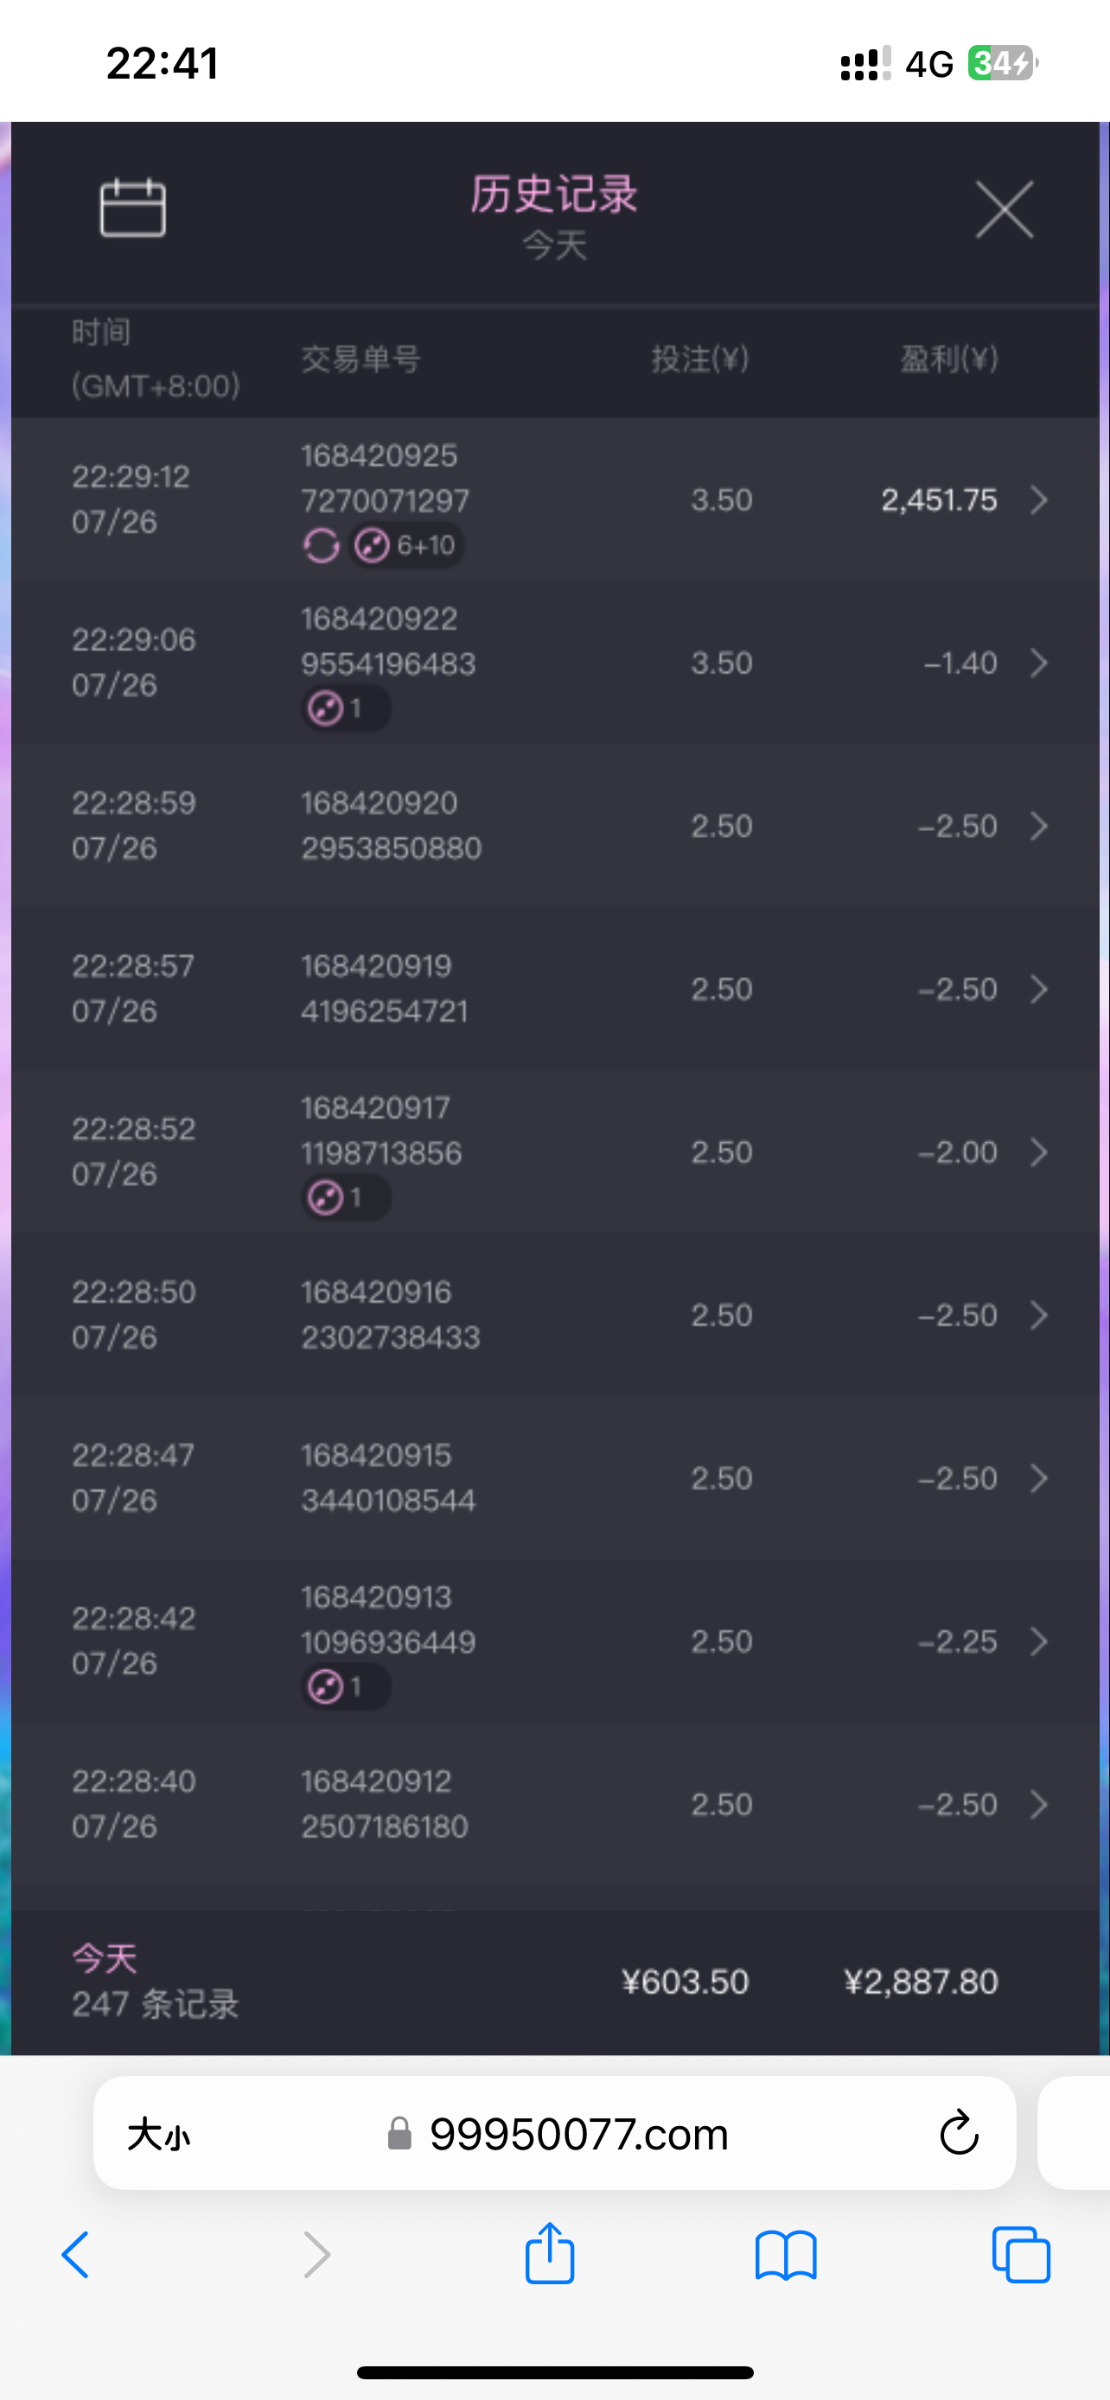Expand the -1.40 record chevron

click(x=1039, y=663)
